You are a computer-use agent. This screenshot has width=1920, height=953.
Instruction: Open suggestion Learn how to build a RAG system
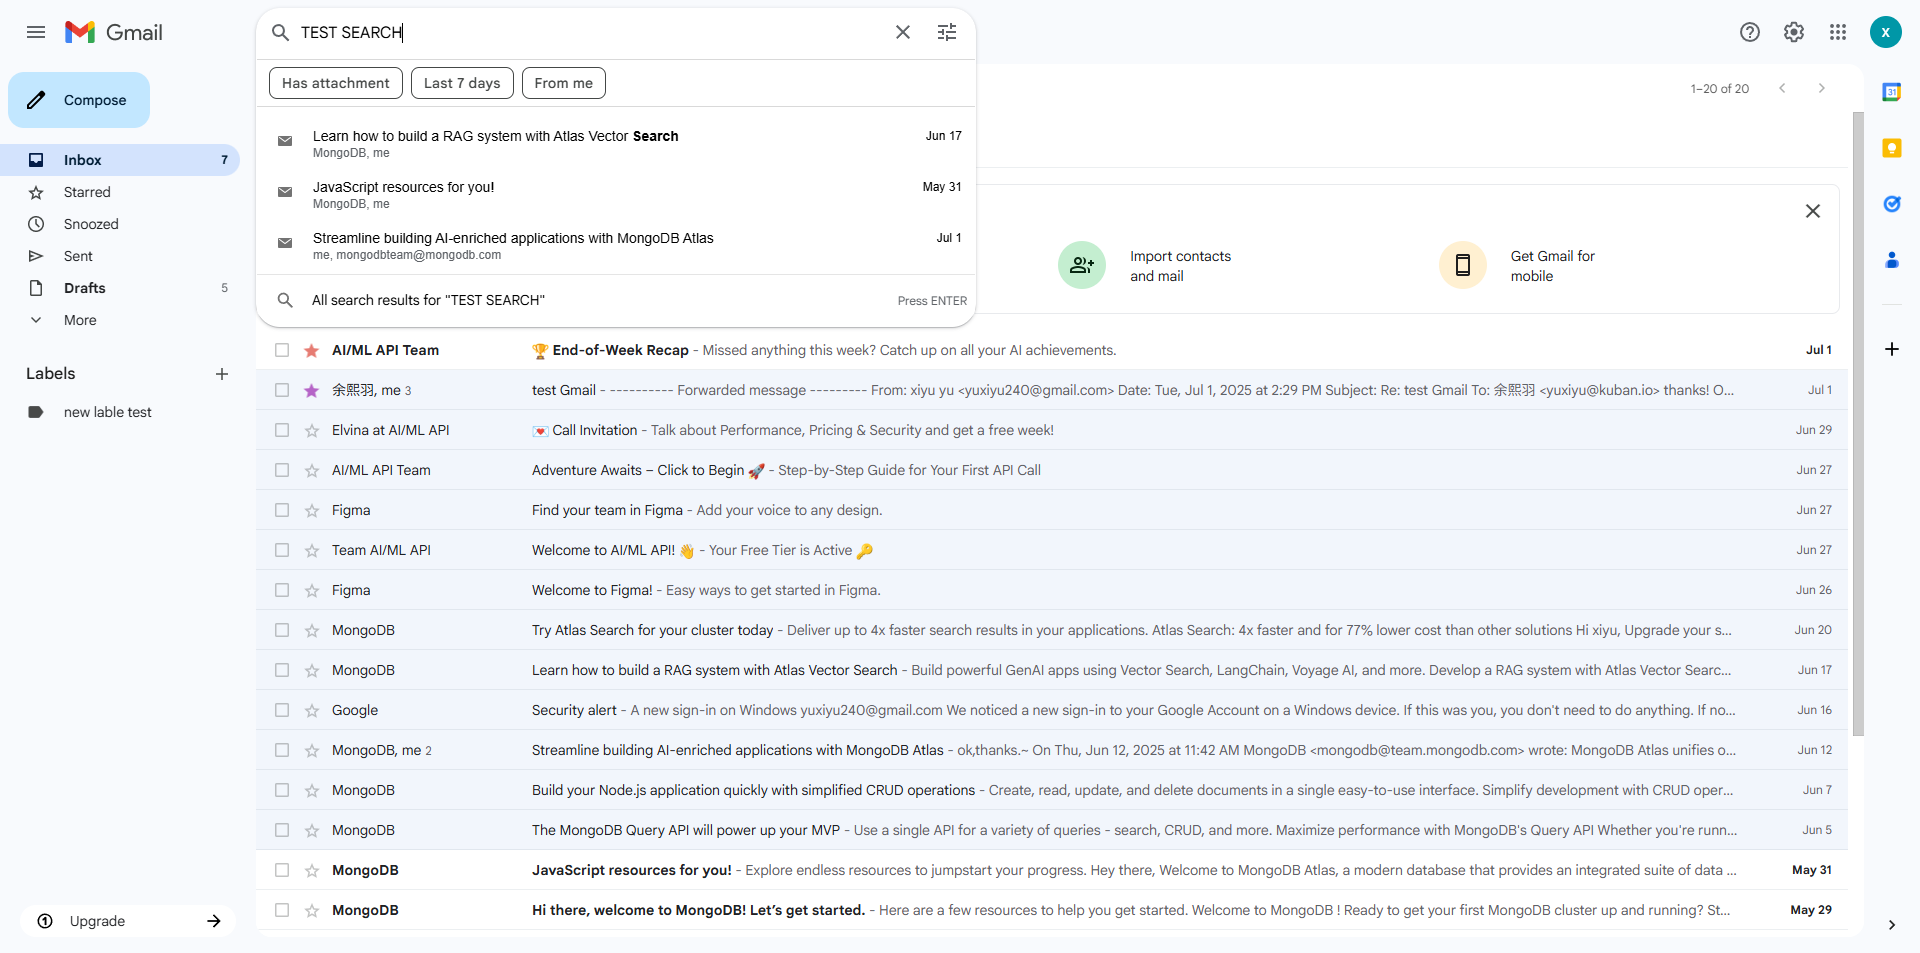(616, 144)
